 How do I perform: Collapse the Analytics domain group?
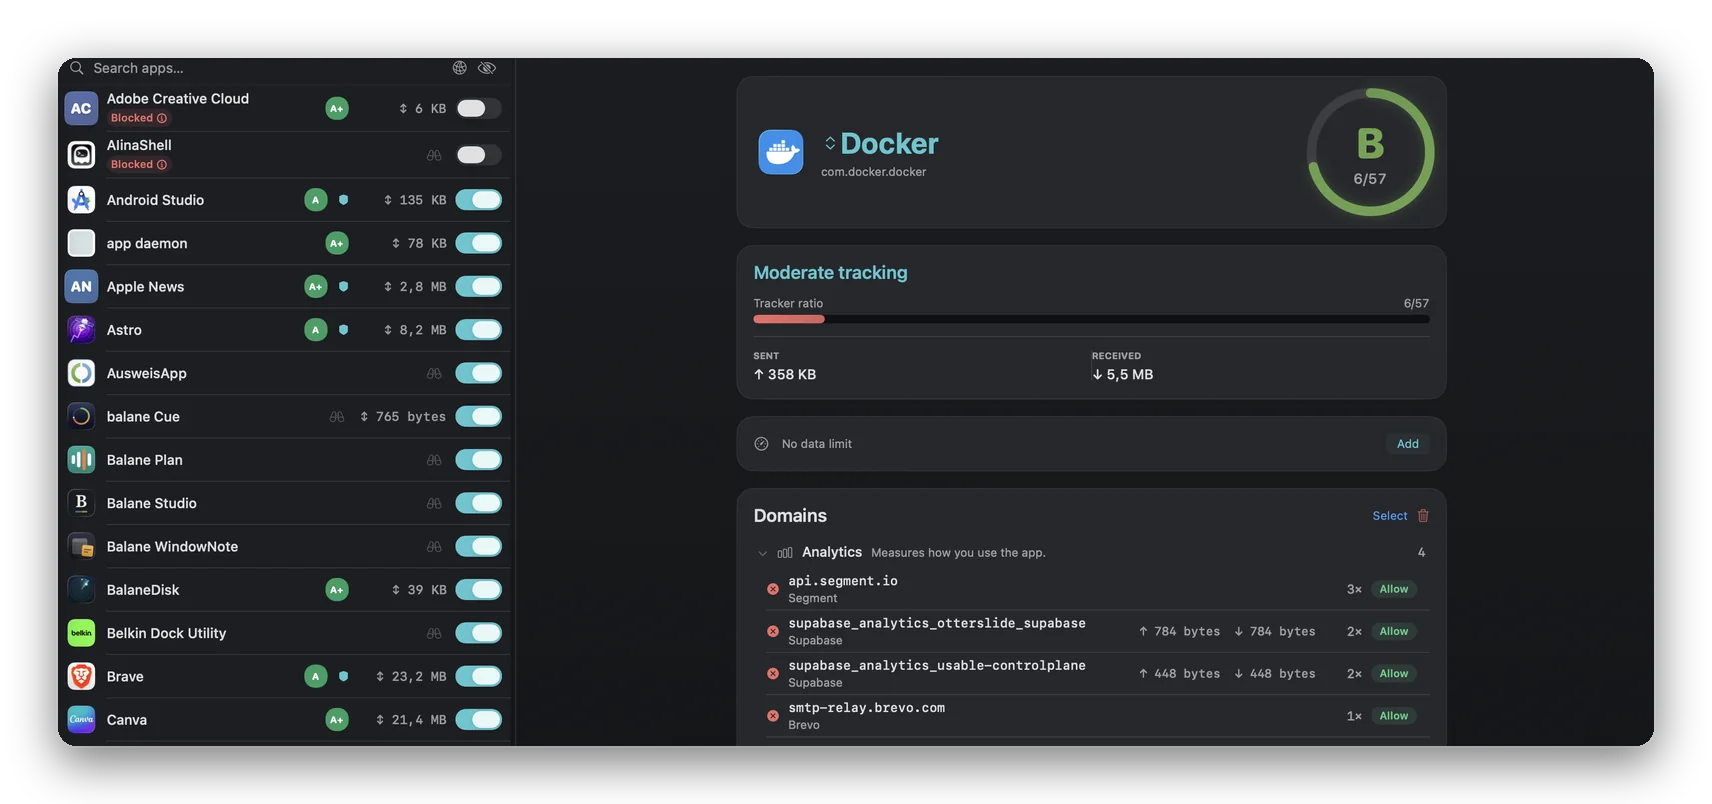(x=763, y=553)
